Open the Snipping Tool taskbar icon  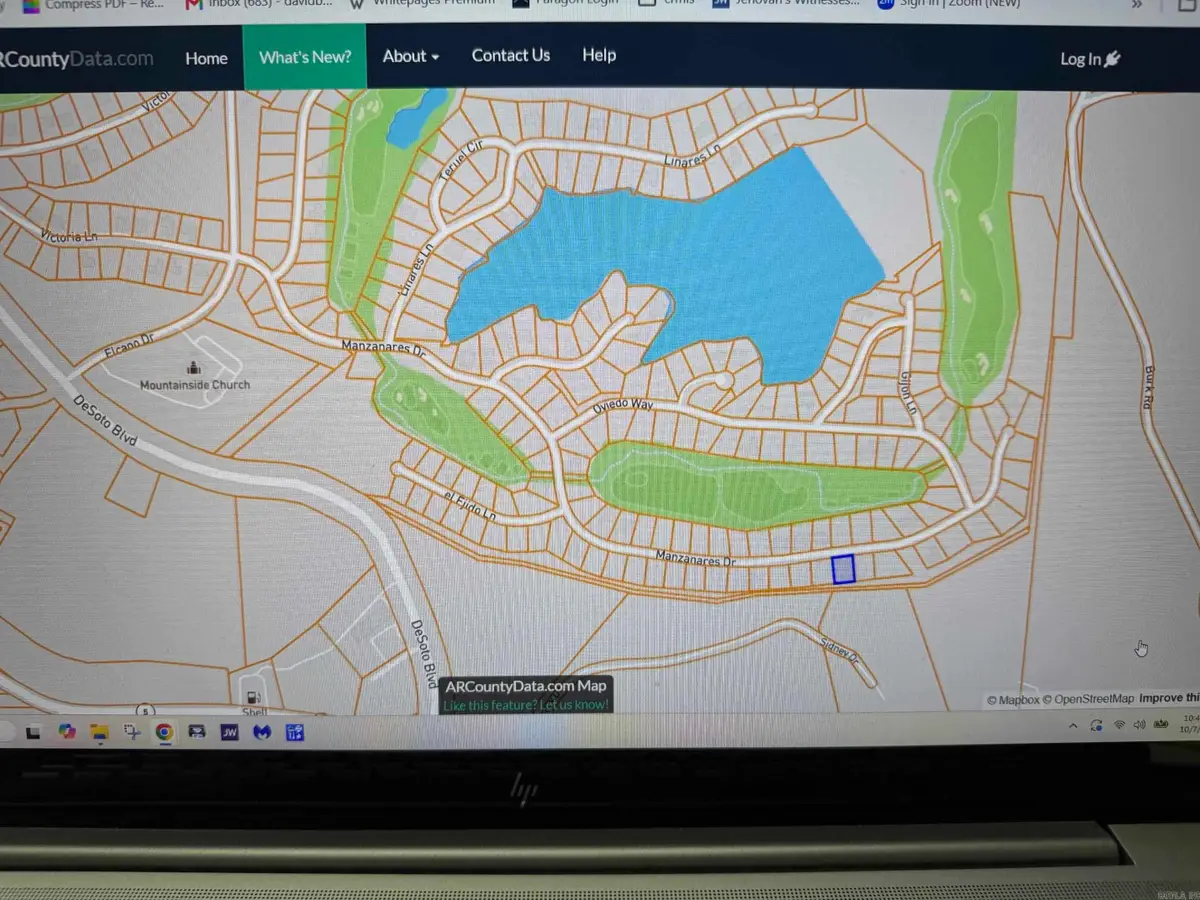click(x=132, y=731)
